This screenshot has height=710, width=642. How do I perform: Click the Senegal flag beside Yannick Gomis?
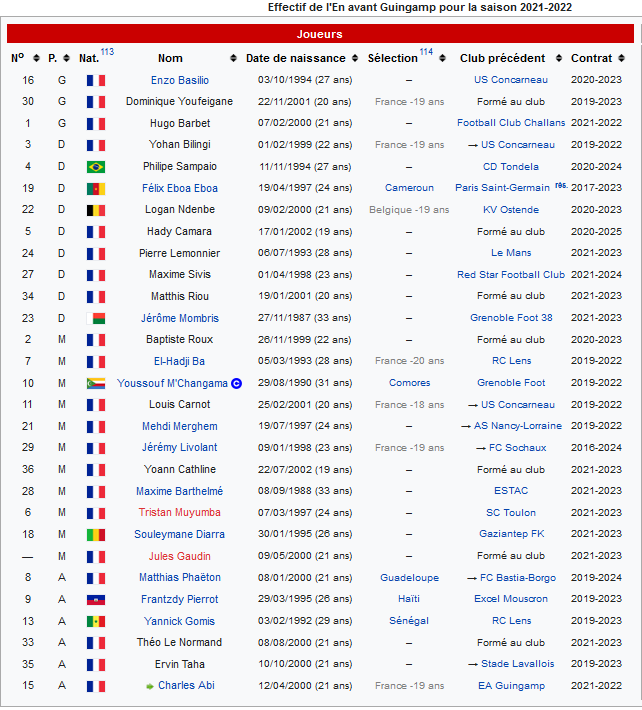[x=96, y=621]
